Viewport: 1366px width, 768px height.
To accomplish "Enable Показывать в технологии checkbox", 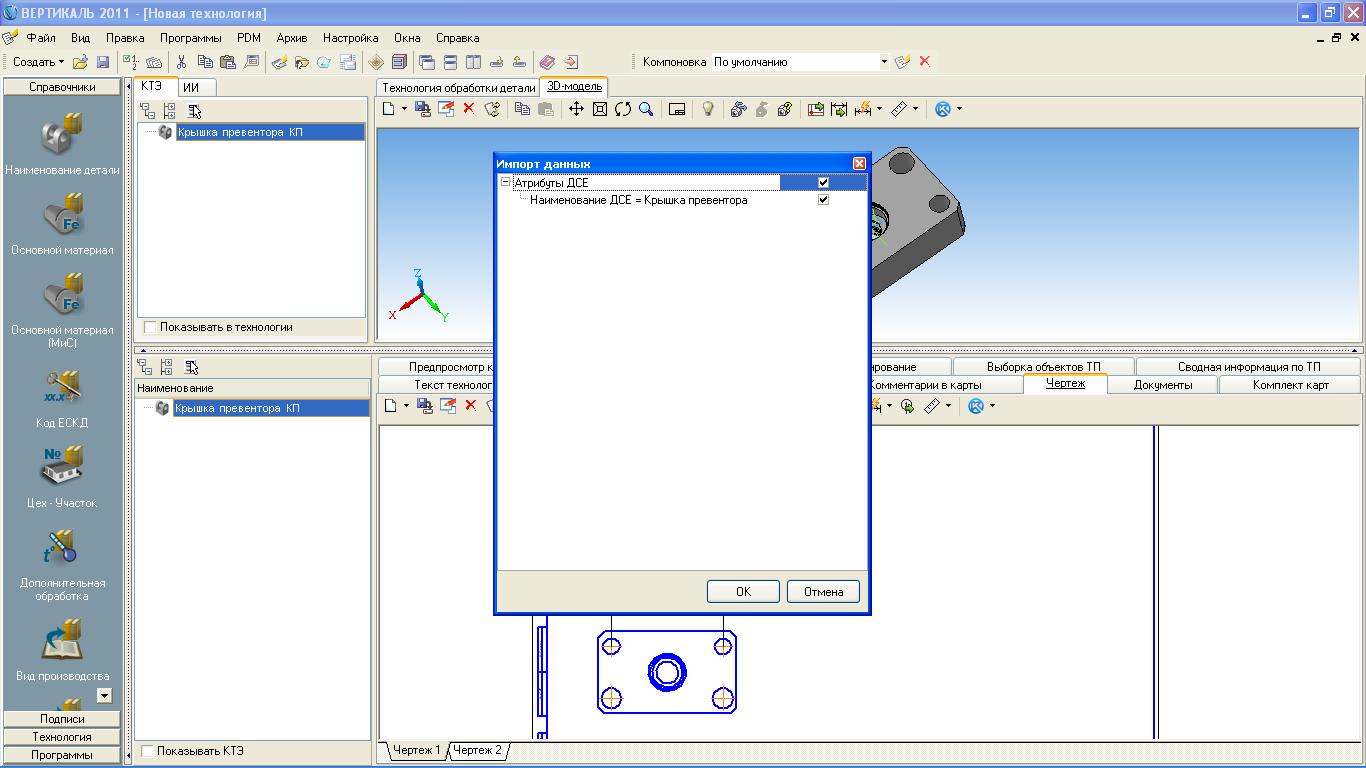I will point(150,327).
